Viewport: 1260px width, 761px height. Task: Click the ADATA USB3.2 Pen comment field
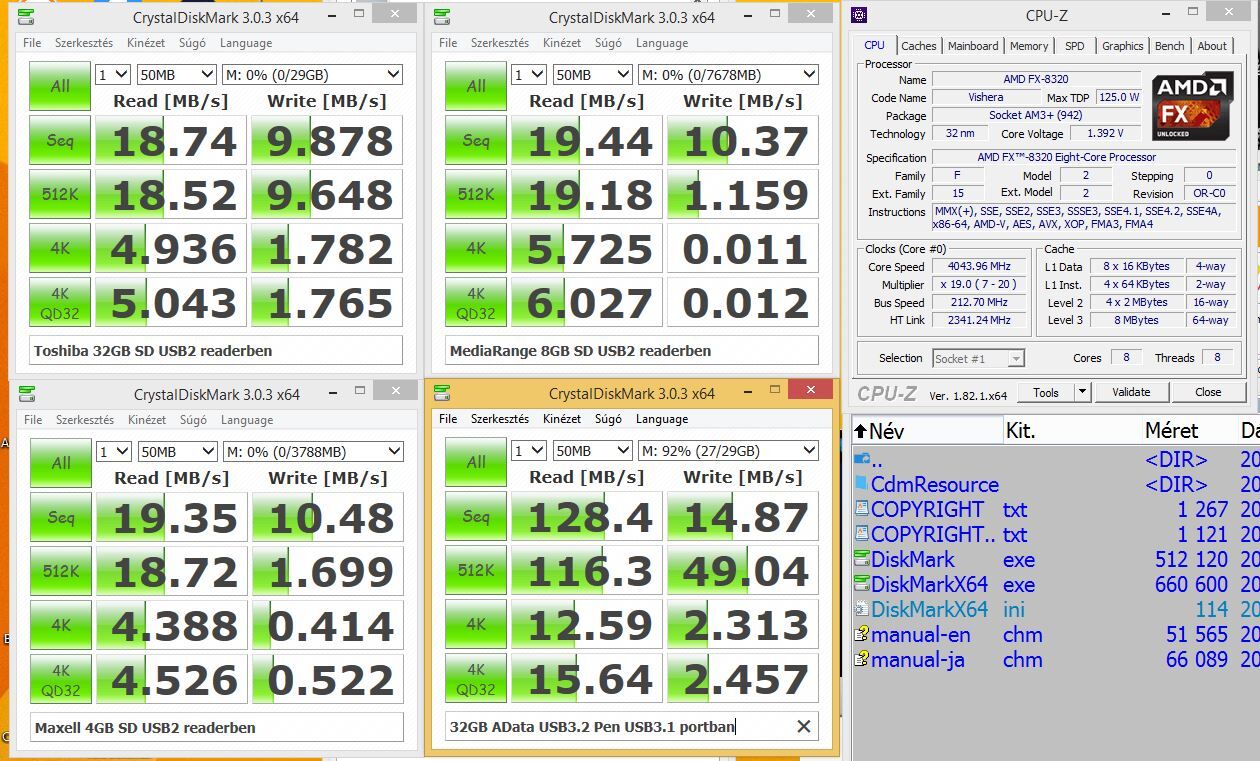click(x=632, y=727)
